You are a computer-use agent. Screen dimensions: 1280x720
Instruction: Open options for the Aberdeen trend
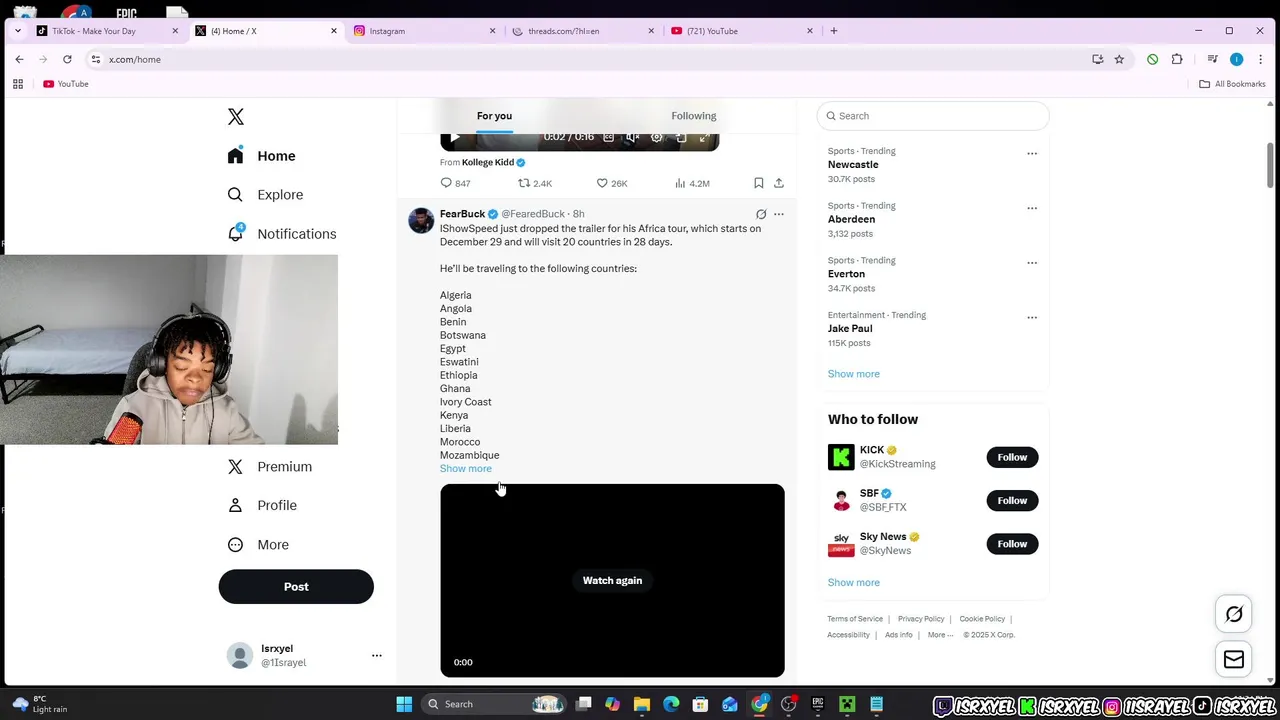pyautogui.click(x=1032, y=208)
